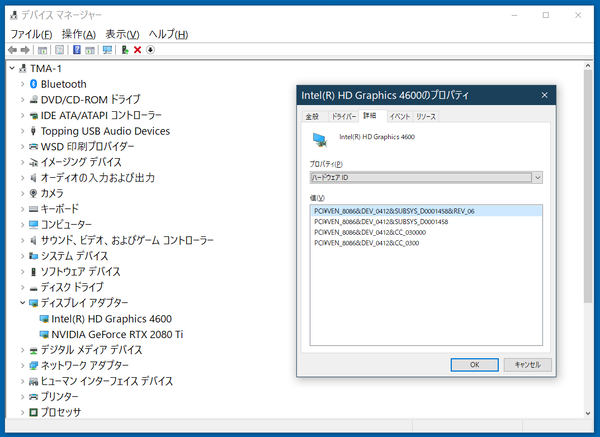Click the コンピューター monitor icon
This screenshot has width=600, height=437.
[x=33, y=225]
